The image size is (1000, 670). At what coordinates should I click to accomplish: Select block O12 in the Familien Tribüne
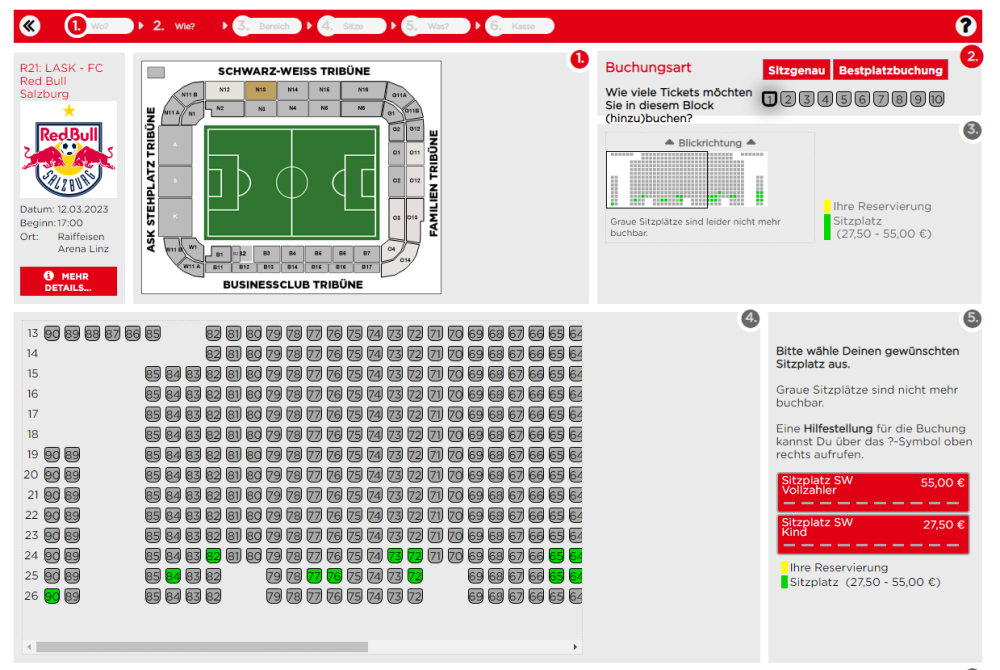(413, 180)
